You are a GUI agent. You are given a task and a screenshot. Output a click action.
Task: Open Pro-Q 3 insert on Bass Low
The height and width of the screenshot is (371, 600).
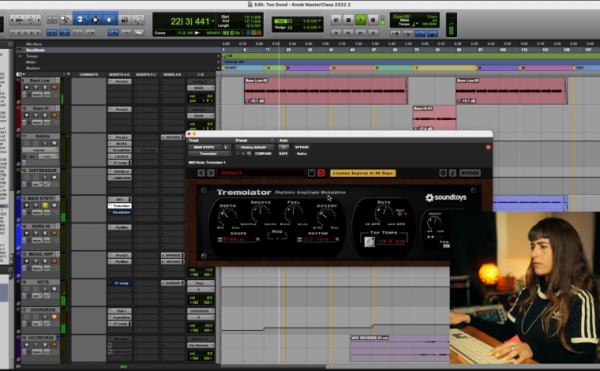[x=120, y=81]
